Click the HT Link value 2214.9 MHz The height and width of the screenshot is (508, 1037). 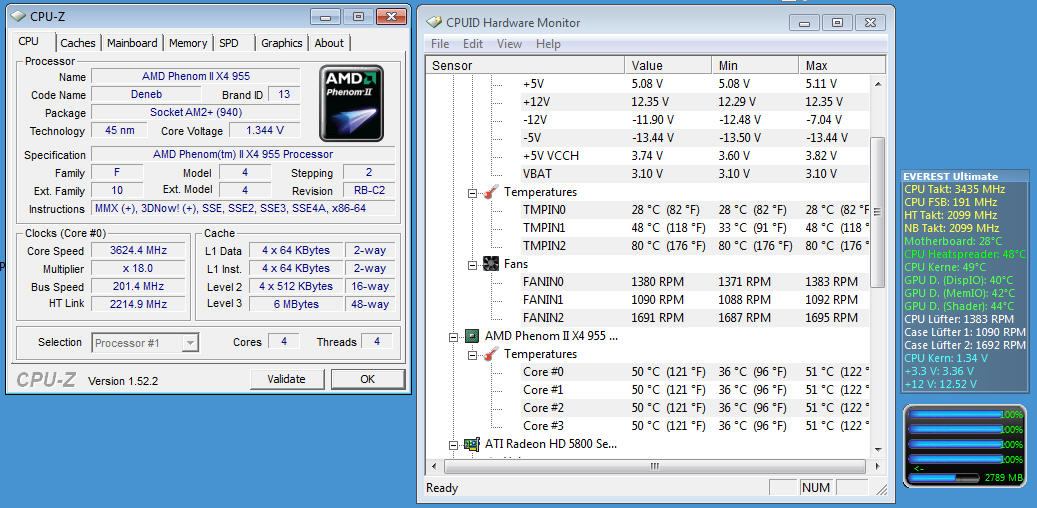138,304
